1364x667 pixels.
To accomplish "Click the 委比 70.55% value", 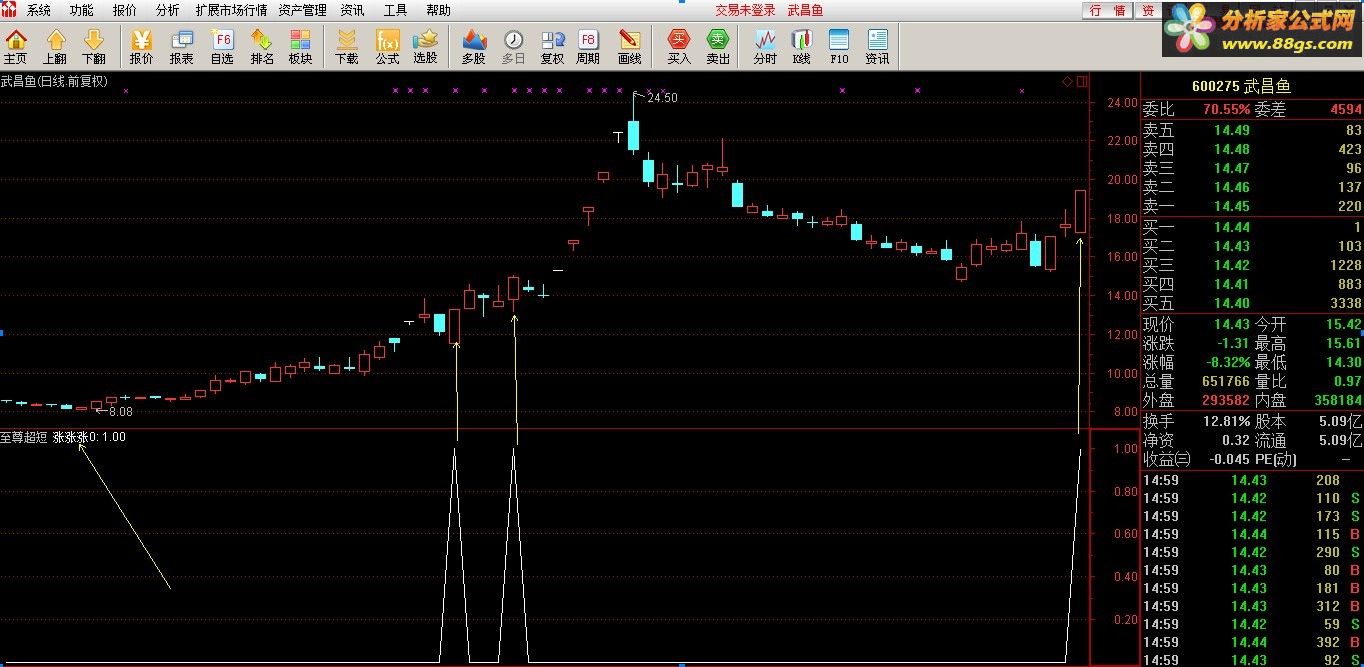I will tap(1226, 109).
